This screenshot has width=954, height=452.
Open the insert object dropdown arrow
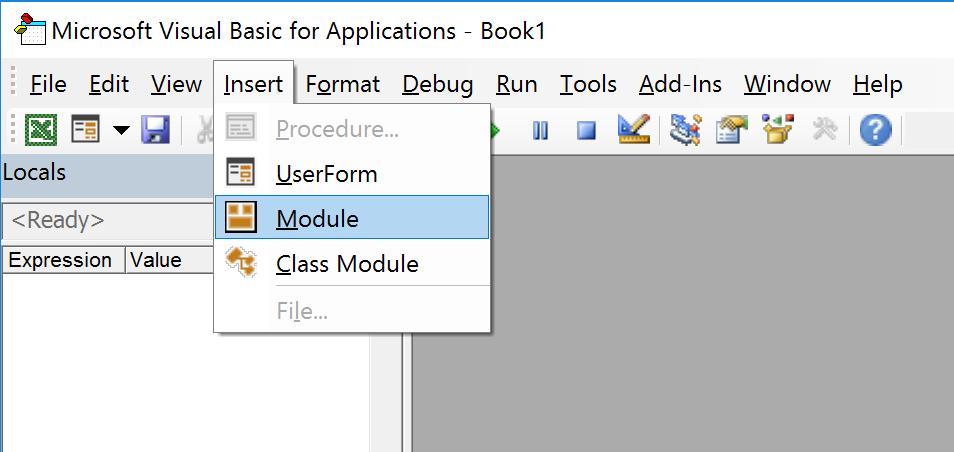pos(121,130)
